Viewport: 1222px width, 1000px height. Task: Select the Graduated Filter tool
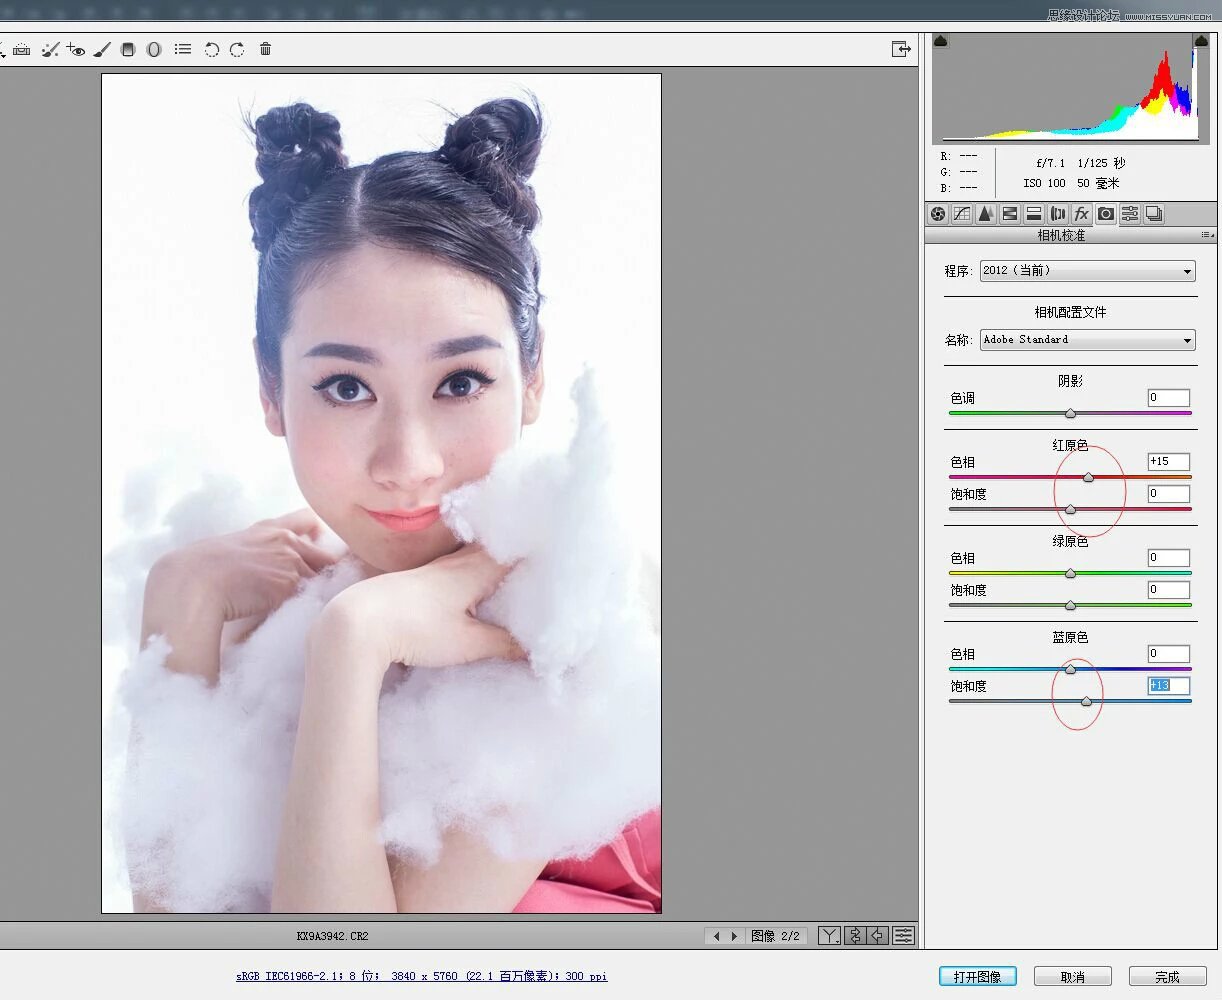tap(127, 49)
